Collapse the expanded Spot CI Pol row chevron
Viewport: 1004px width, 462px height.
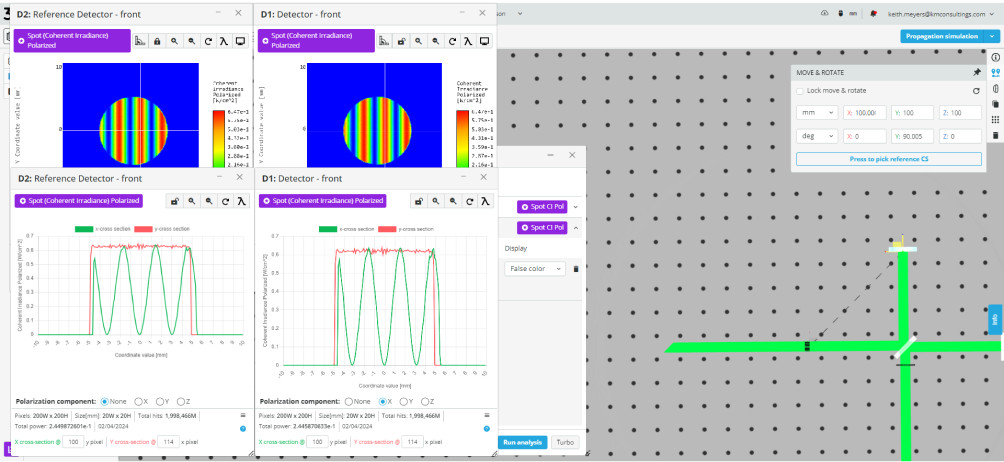[x=575, y=227]
